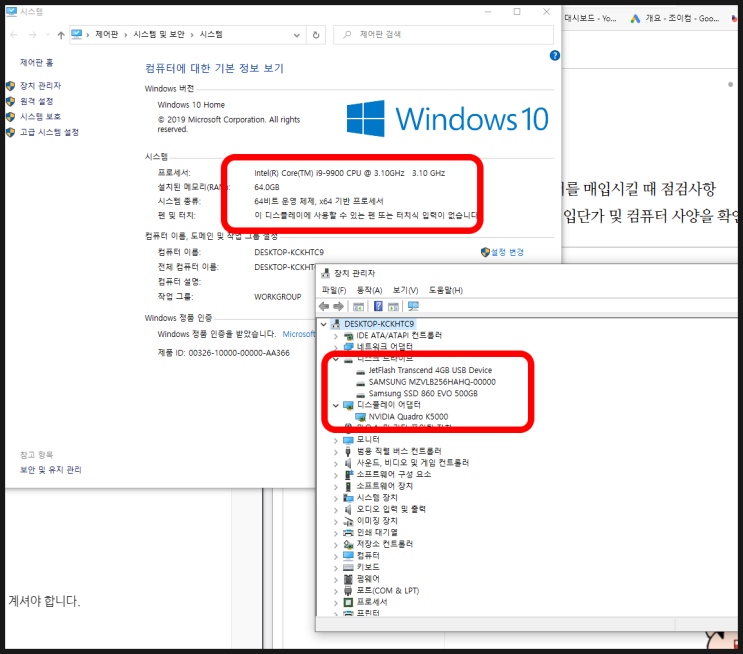Image resolution: width=743 pixels, height=654 pixels.
Task: Select the 저장소 컨트롤러 row
Action: 384,544
